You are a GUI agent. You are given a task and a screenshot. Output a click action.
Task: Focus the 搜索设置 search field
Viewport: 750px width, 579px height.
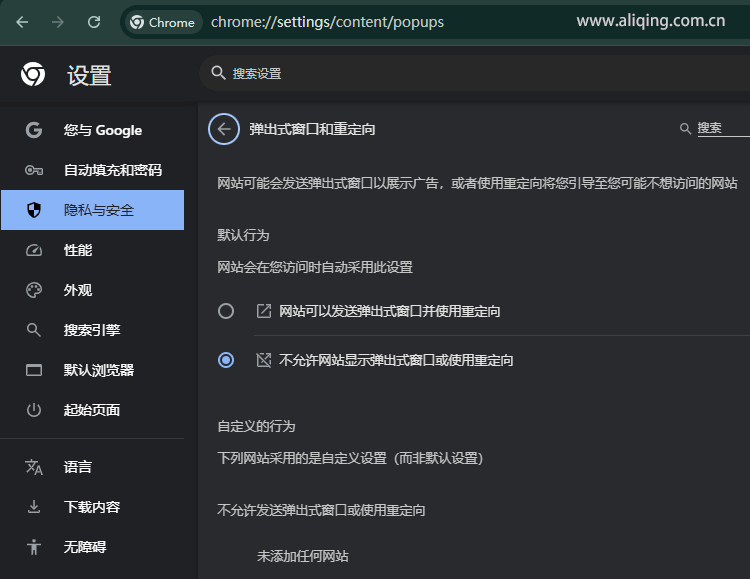tap(474, 73)
